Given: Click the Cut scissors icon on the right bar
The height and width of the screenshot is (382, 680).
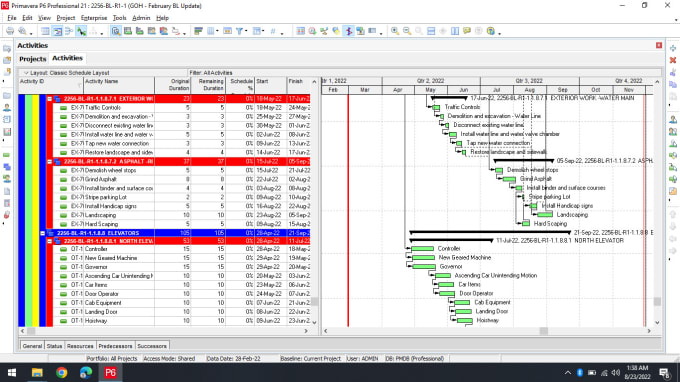Looking at the screenshot, I should 673,72.
